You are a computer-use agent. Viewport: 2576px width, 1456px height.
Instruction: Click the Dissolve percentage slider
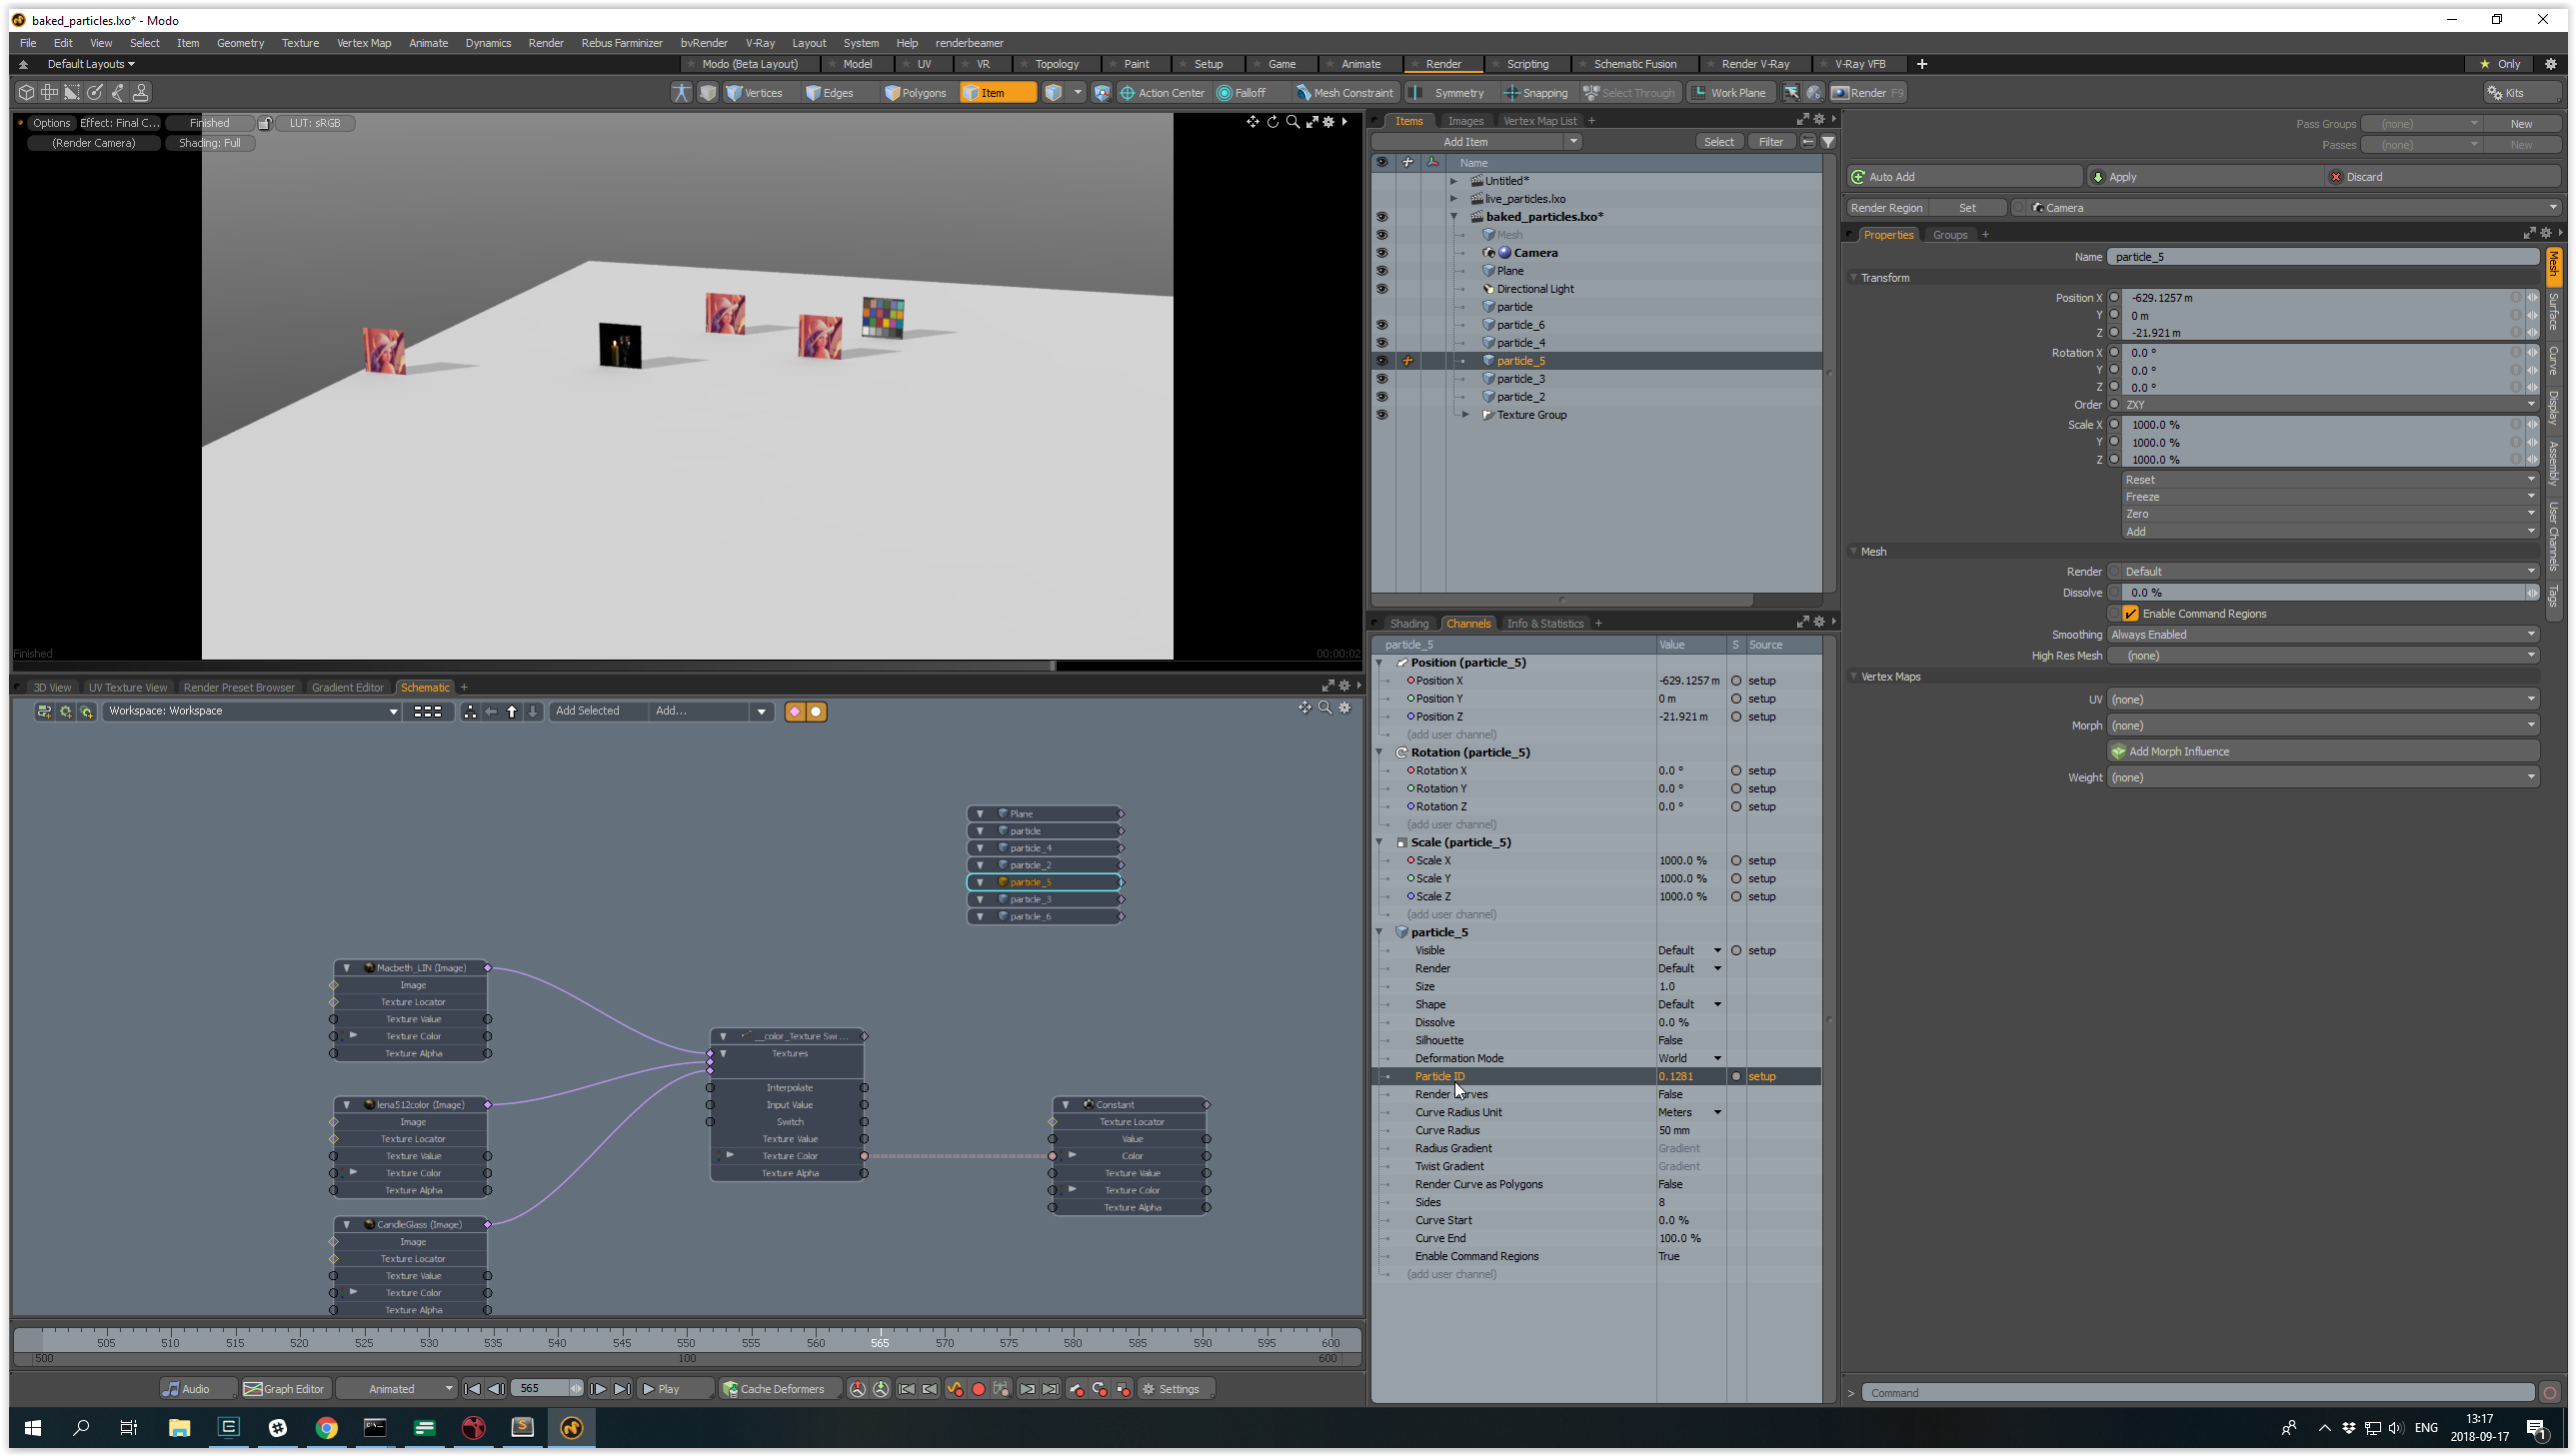coord(2326,592)
